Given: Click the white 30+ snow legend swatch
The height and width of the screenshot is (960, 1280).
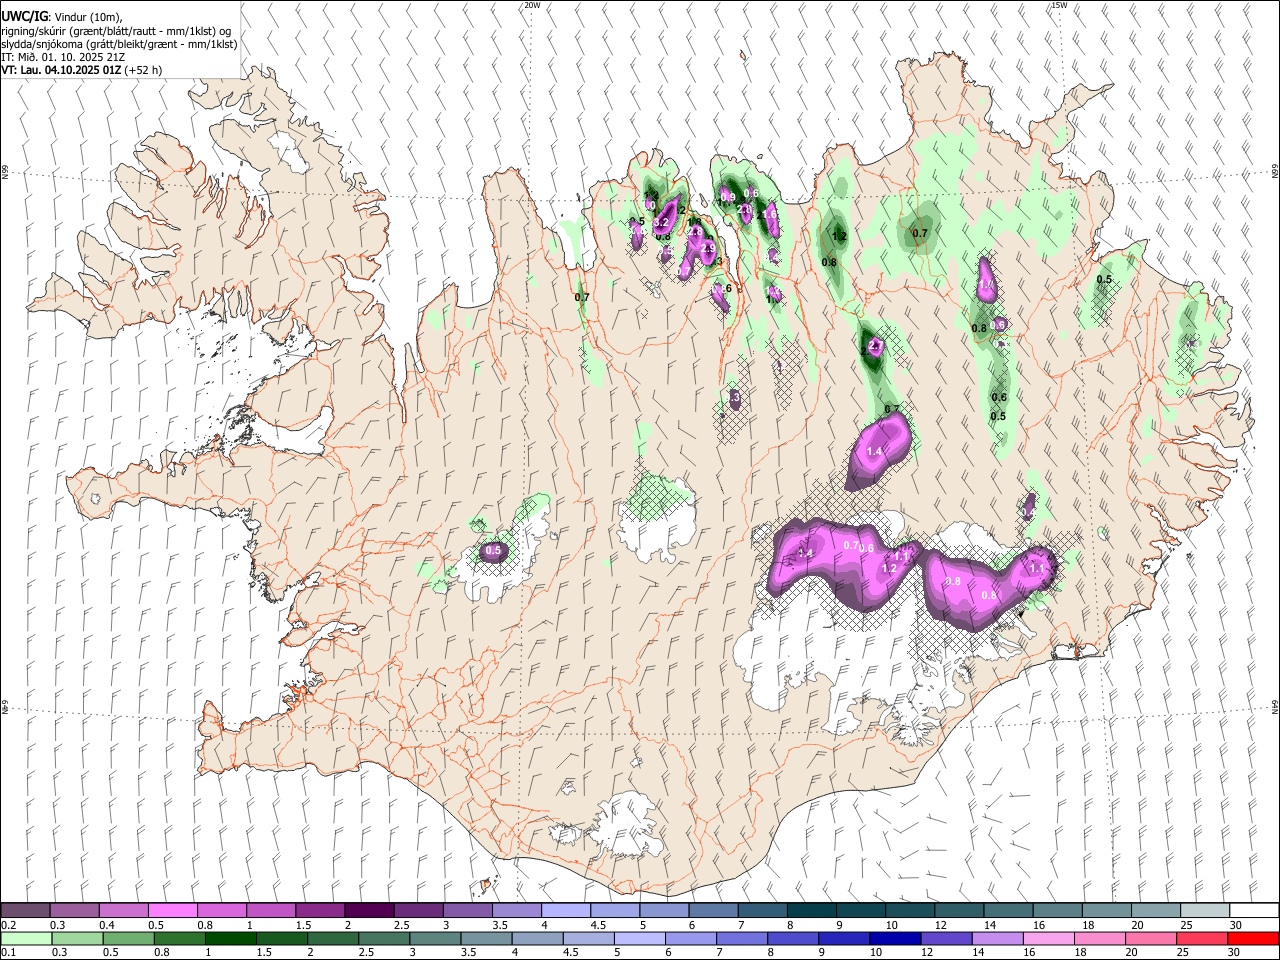Looking at the screenshot, I should click(x=1253, y=911).
